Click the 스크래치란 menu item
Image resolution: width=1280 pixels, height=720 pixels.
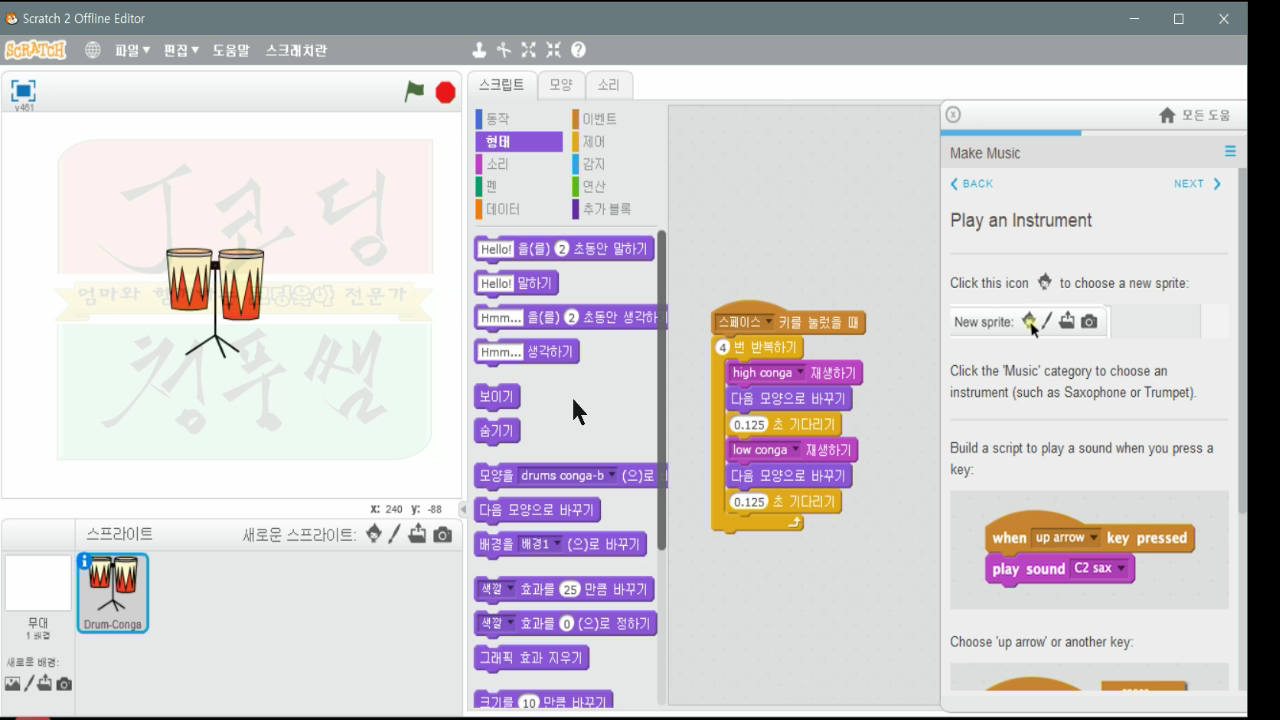click(x=296, y=50)
